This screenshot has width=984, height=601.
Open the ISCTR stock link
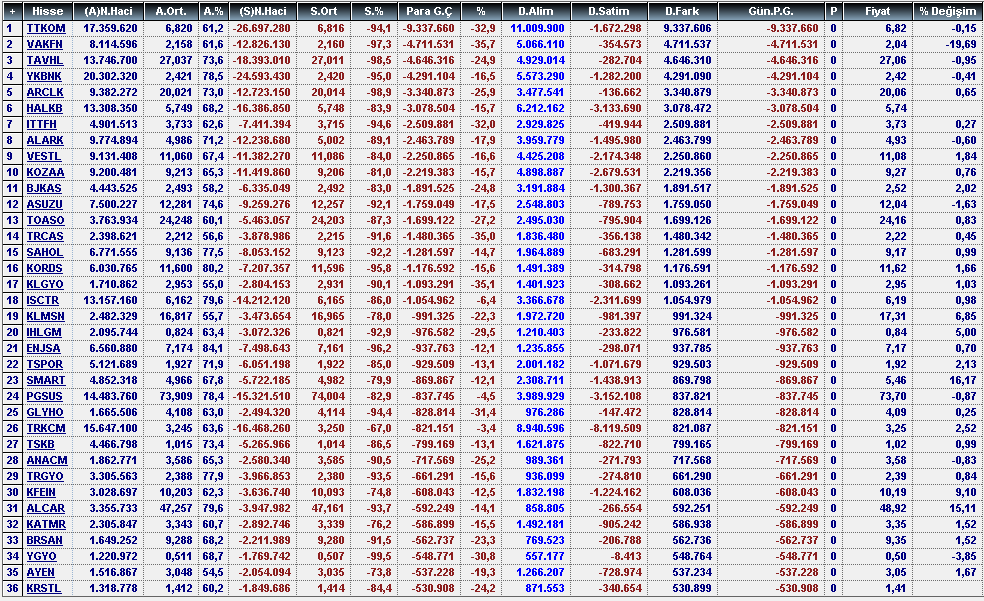click(x=43, y=300)
